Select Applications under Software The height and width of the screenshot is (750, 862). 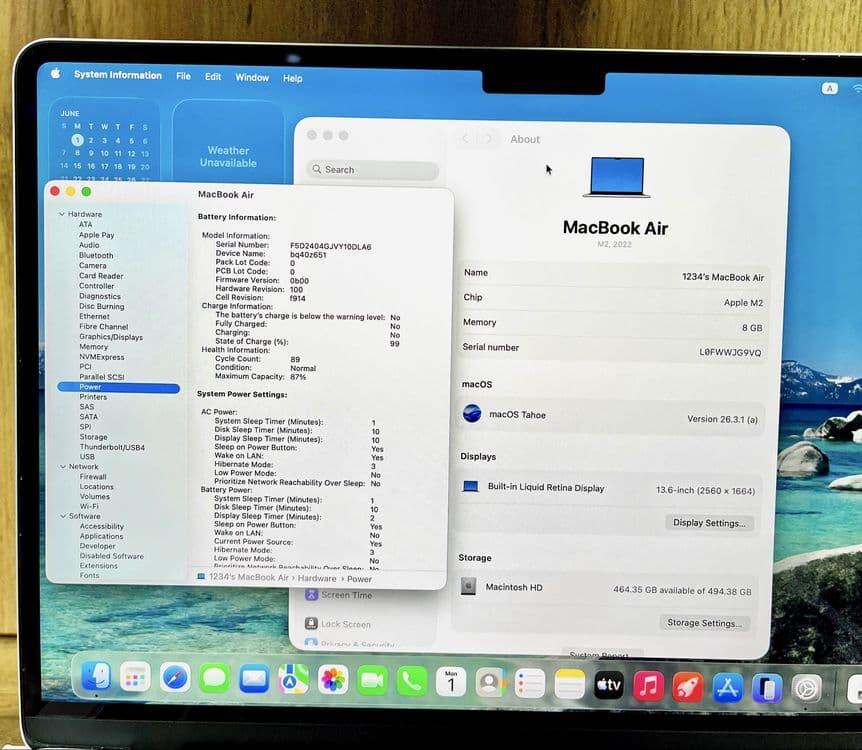(x=101, y=536)
